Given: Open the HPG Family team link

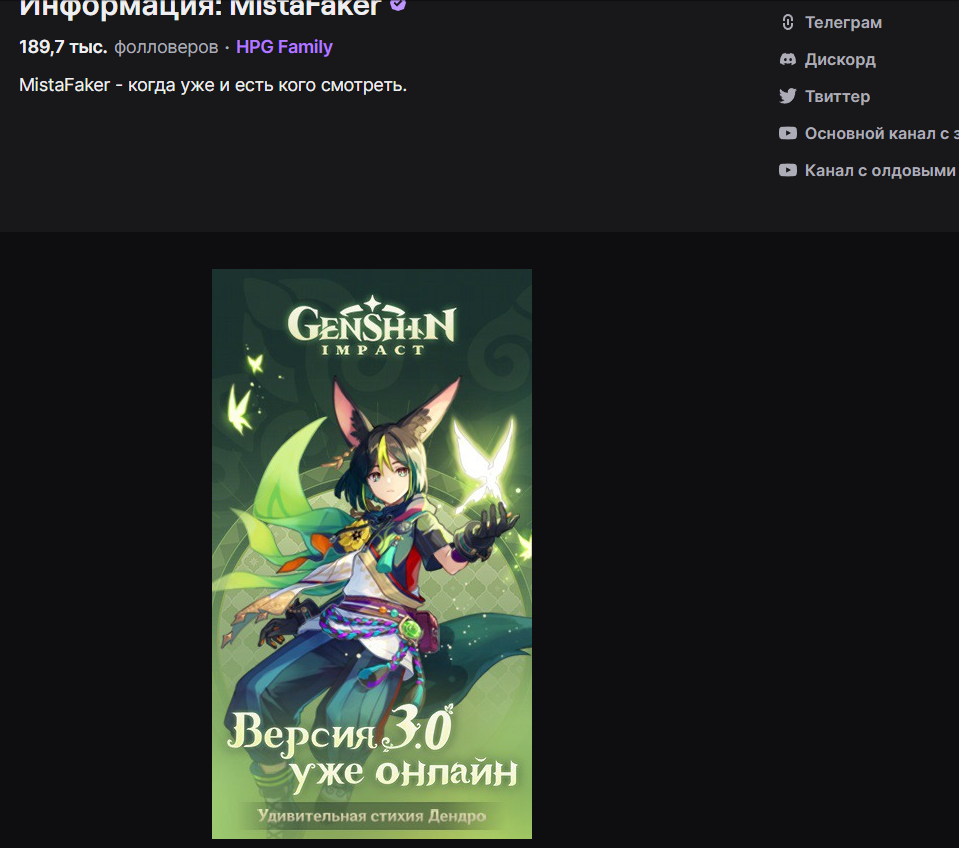Looking at the screenshot, I should 284,47.
